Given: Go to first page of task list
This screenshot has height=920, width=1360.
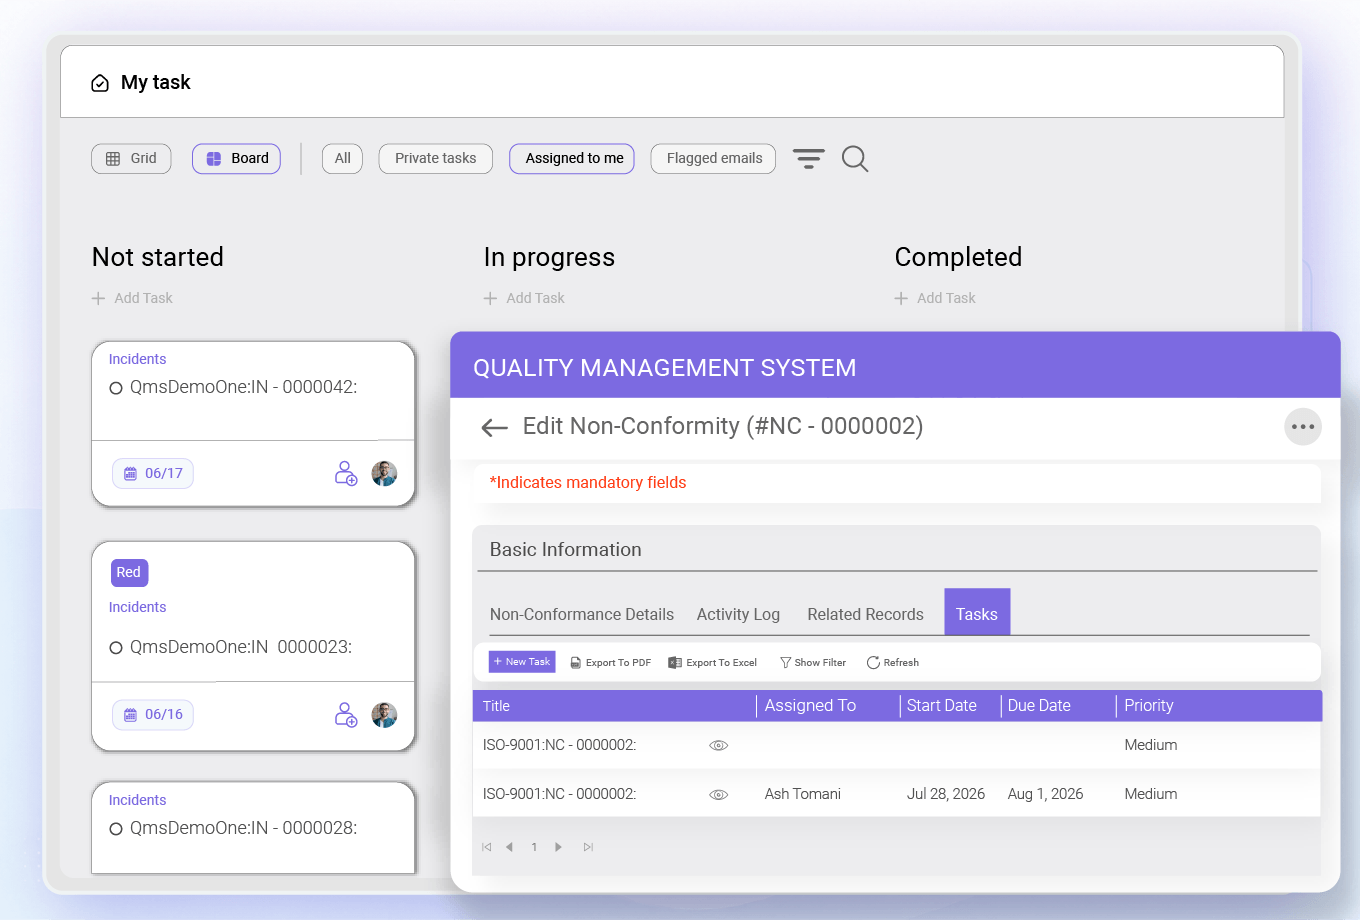Looking at the screenshot, I should point(487,847).
